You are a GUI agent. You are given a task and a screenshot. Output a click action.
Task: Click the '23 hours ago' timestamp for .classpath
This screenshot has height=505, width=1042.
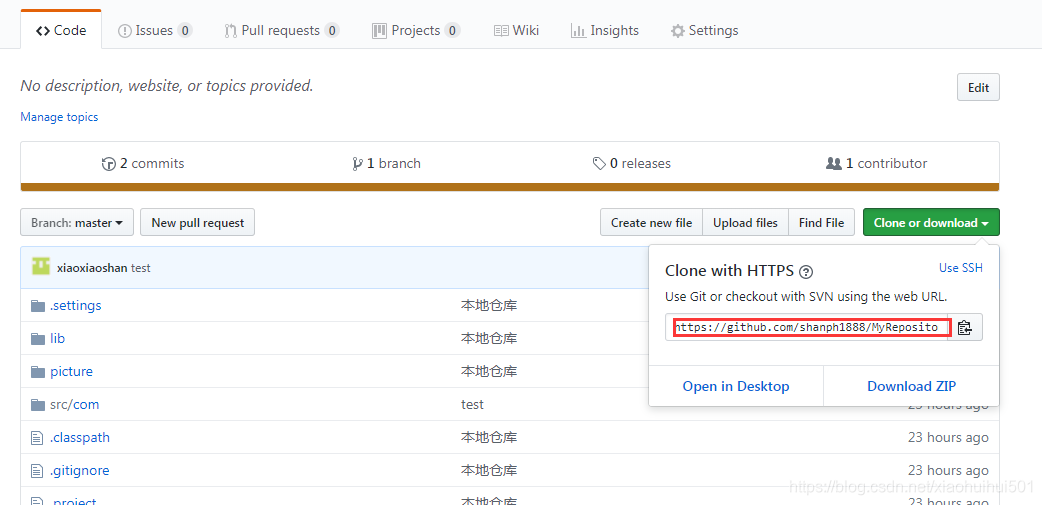click(x=948, y=437)
